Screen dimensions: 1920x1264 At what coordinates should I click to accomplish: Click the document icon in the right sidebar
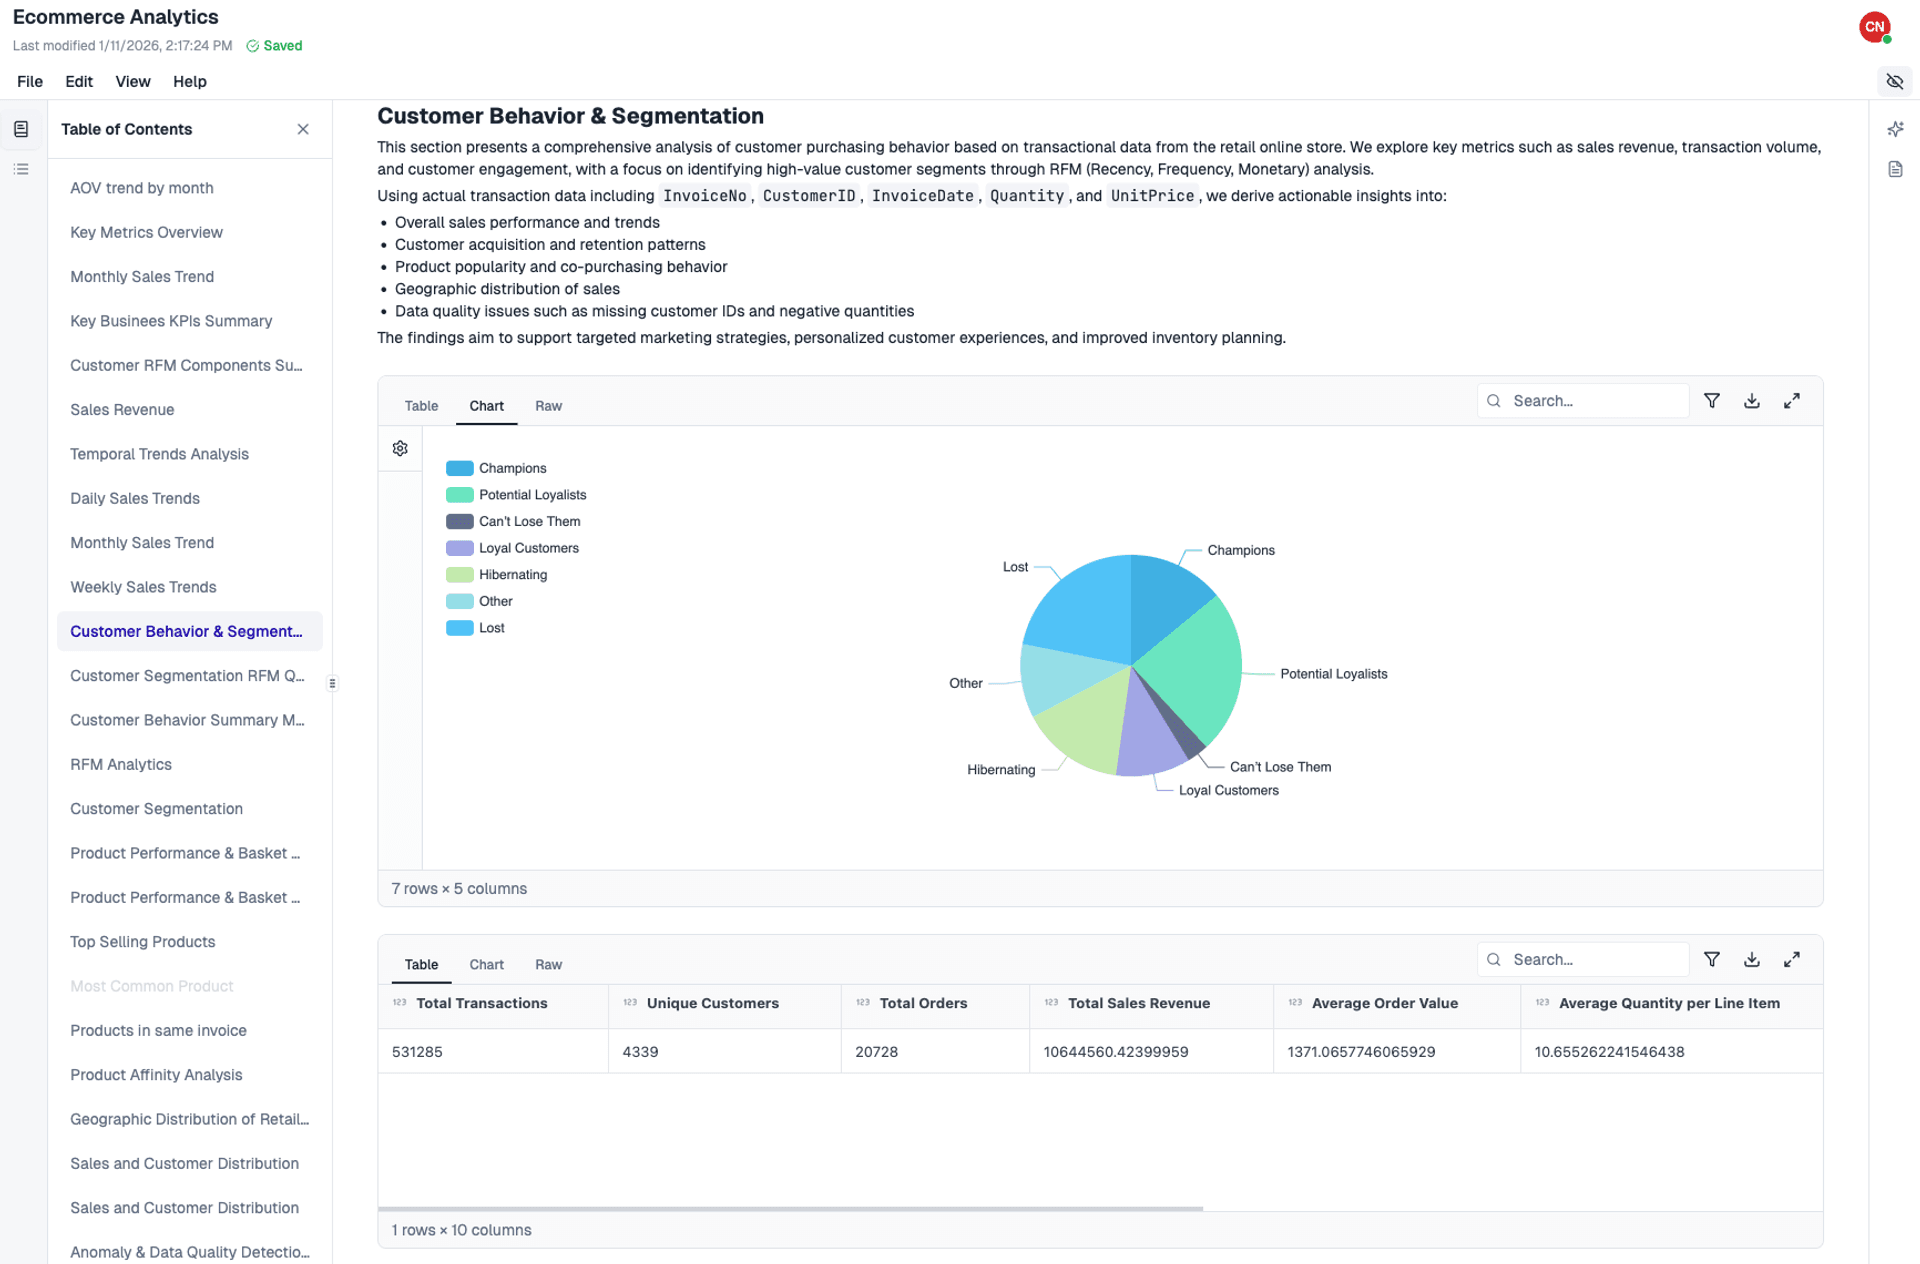click(1896, 169)
